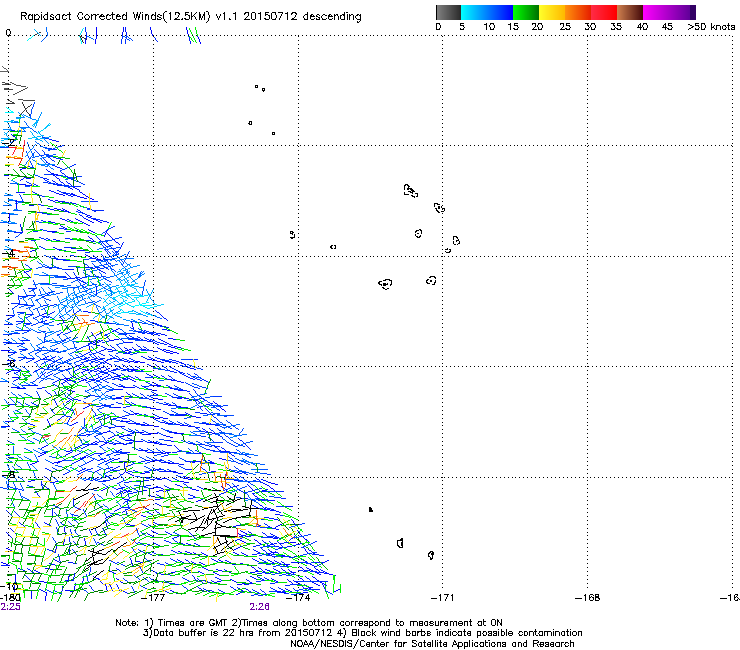Click the orange 25-30 knots legend swatch

(578, 12)
